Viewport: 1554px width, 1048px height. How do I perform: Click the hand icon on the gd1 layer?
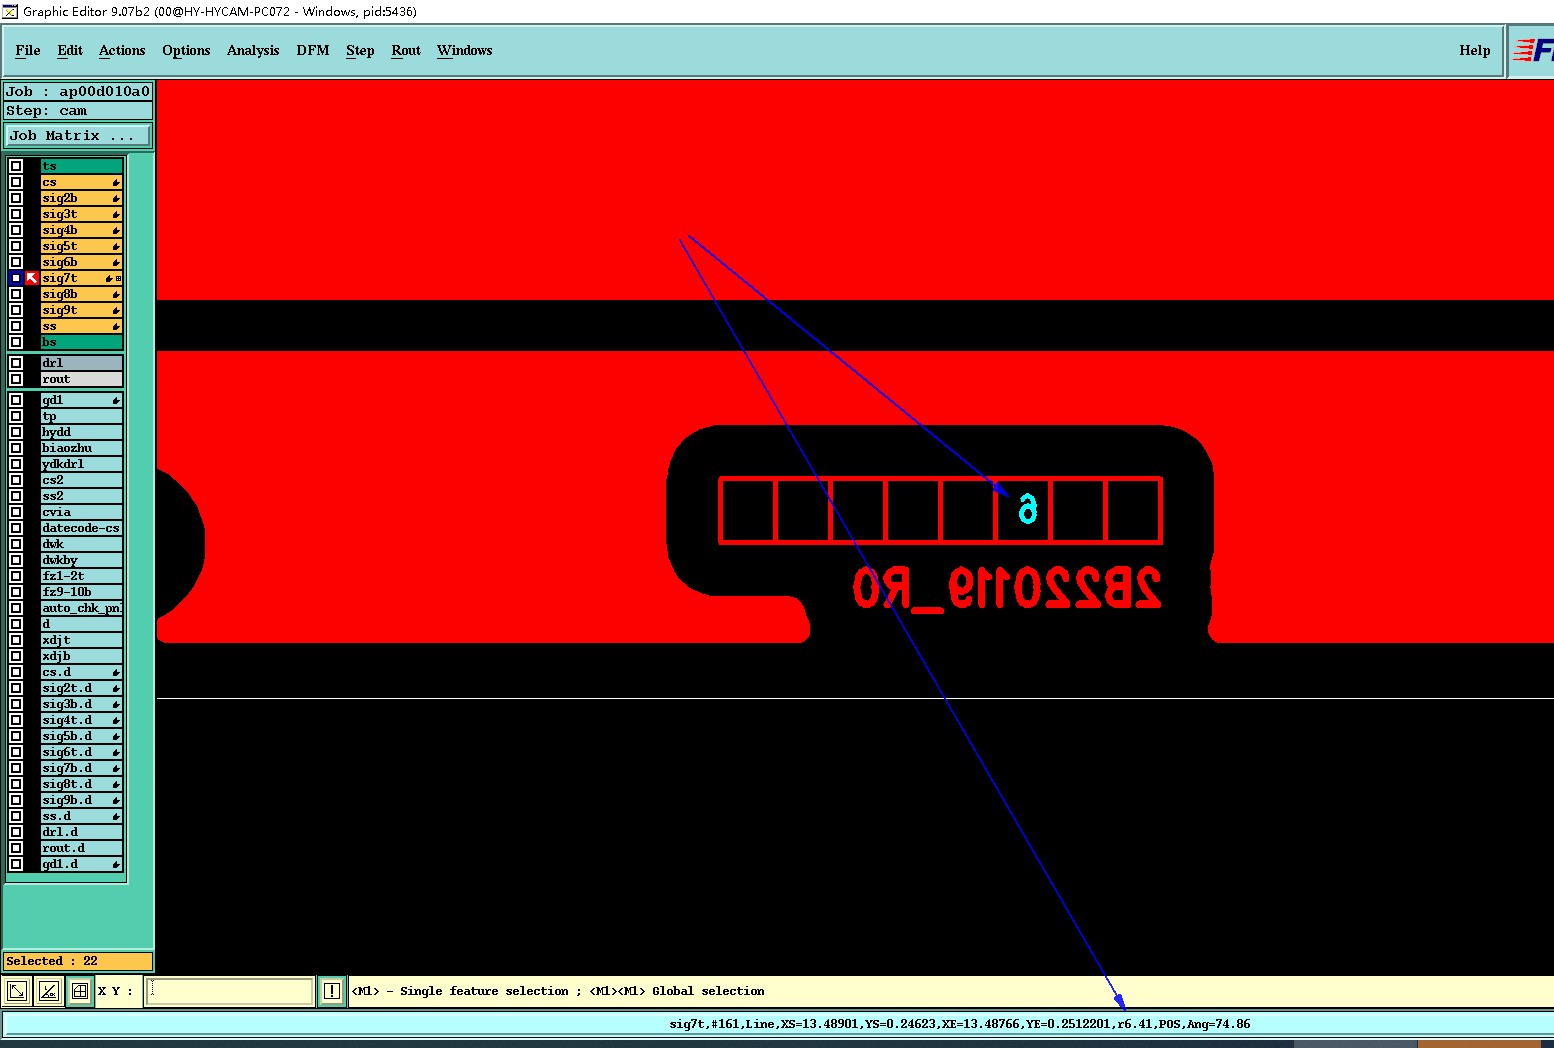tap(116, 400)
